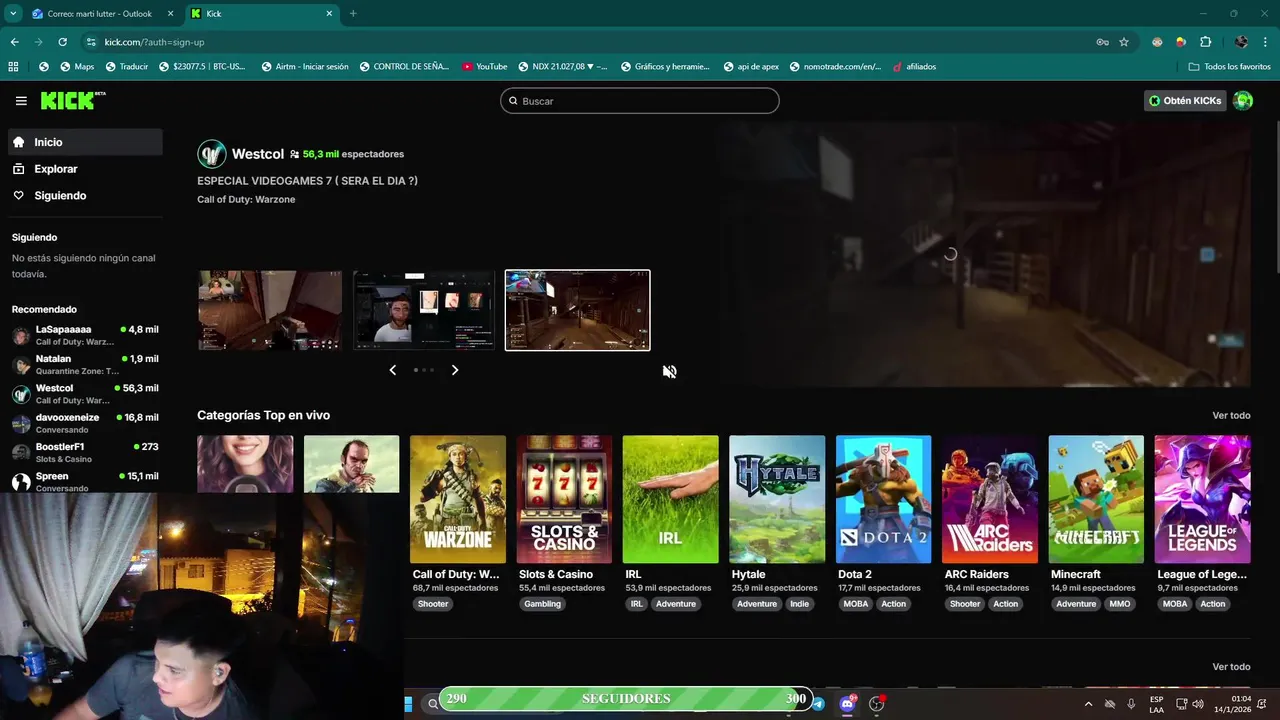Image resolution: width=1280 pixels, height=720 pixels.
Task: Select the second featured stream thumbnail
Action: (424, 310)
